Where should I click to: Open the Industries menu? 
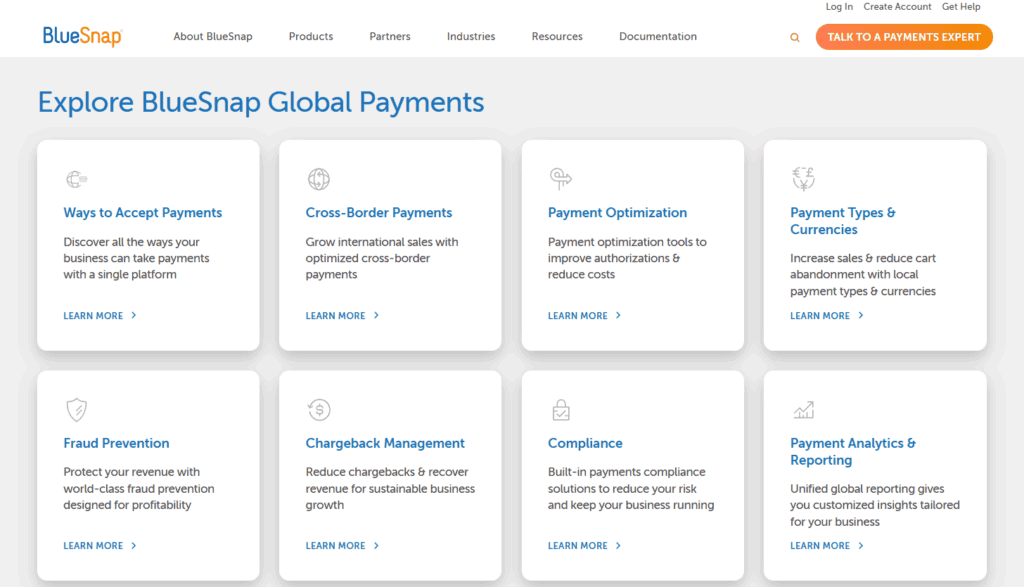coord(471,37)
